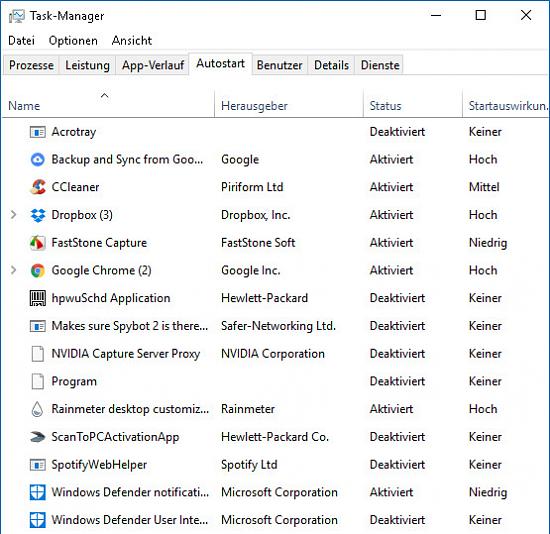Select the CCleaner app icon
The height and width of the screenshot is (534, 550).
click(x=38, y=187)
